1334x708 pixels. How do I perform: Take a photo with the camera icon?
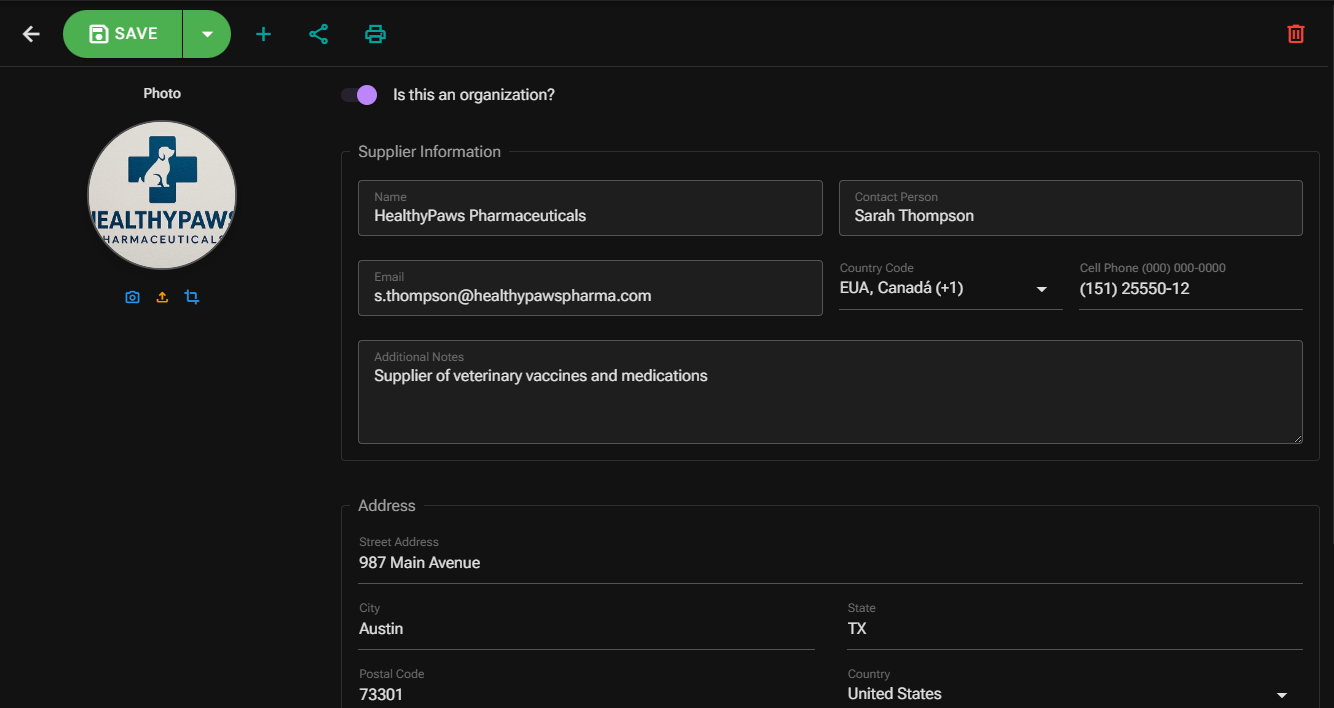[132, 297]
